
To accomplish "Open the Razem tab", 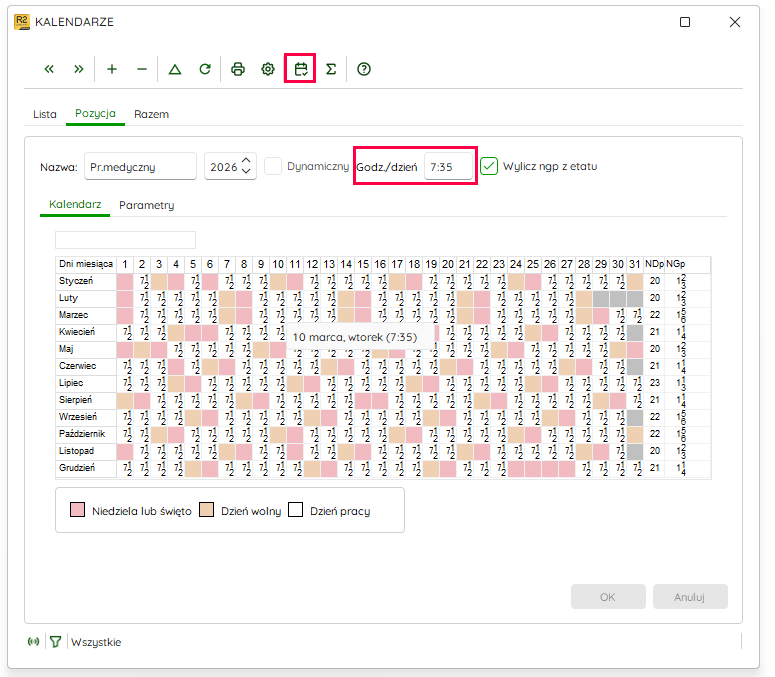I will pos(151,114).
